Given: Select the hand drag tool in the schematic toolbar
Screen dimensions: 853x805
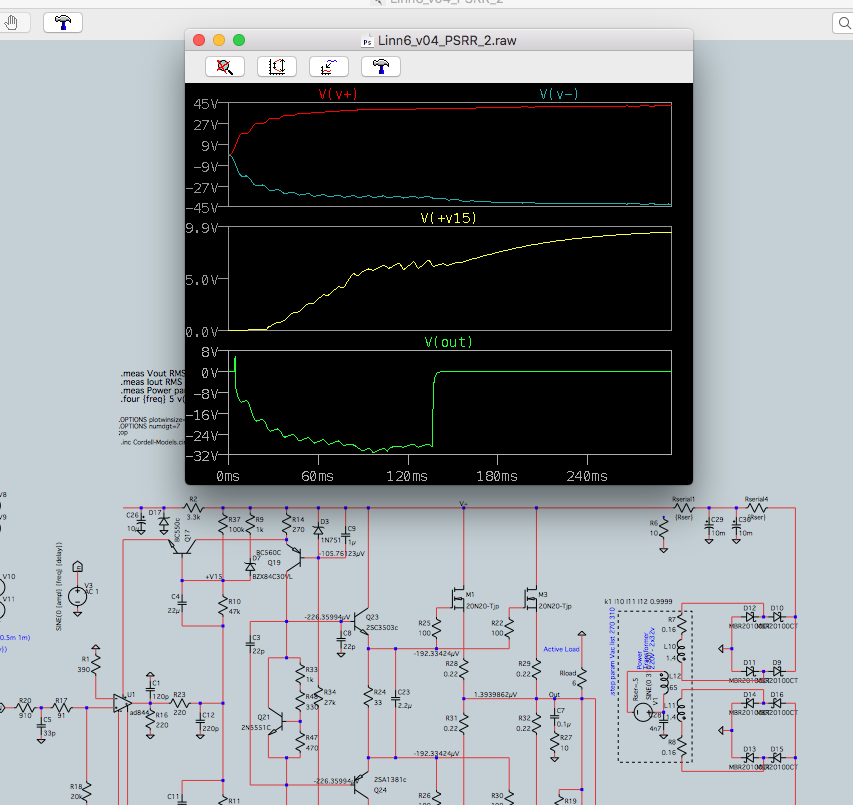Looking at the screenshot, I should 11,23.
